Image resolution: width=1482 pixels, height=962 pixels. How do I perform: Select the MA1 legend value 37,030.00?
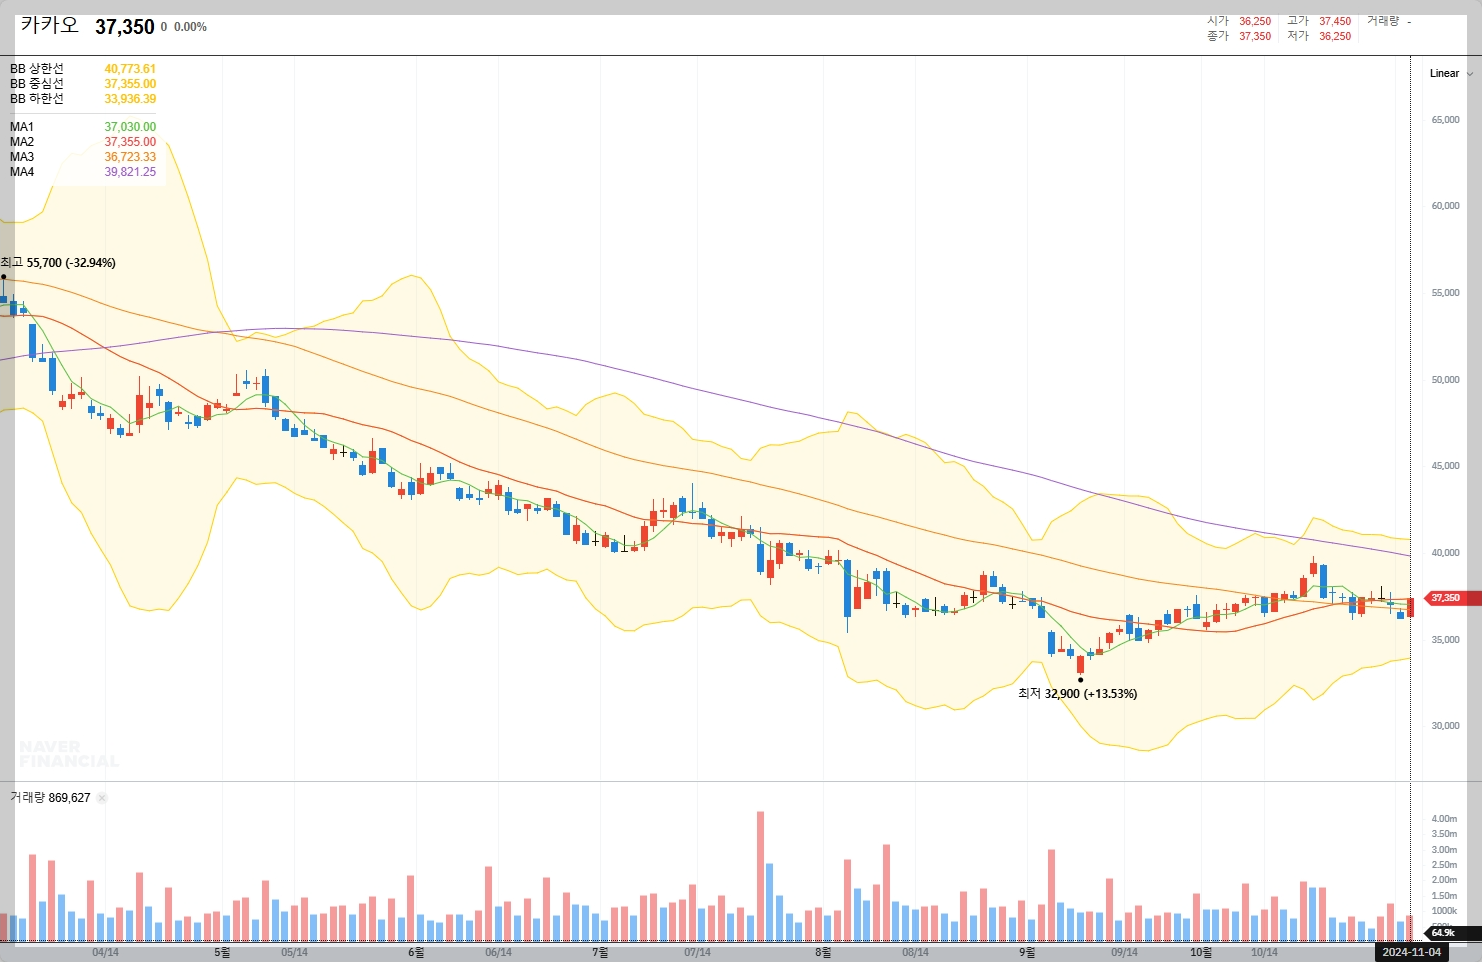[130, 127]
